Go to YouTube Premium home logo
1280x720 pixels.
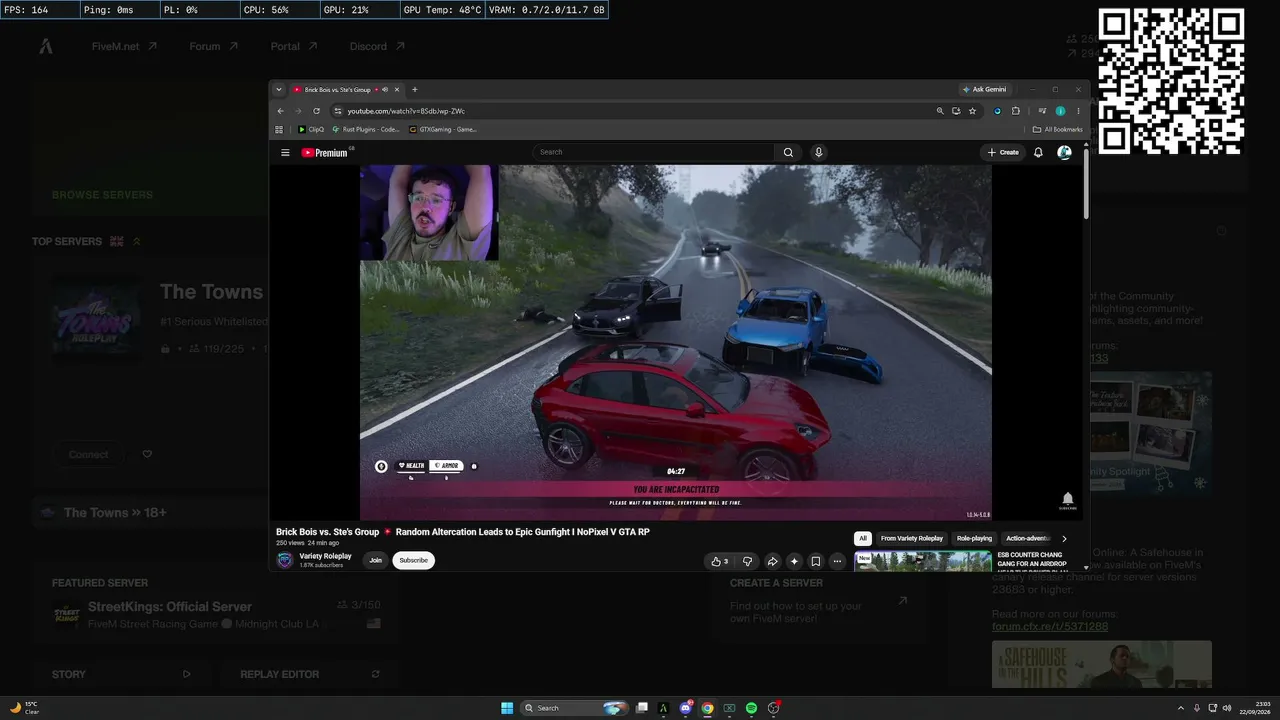coord(325,153)
